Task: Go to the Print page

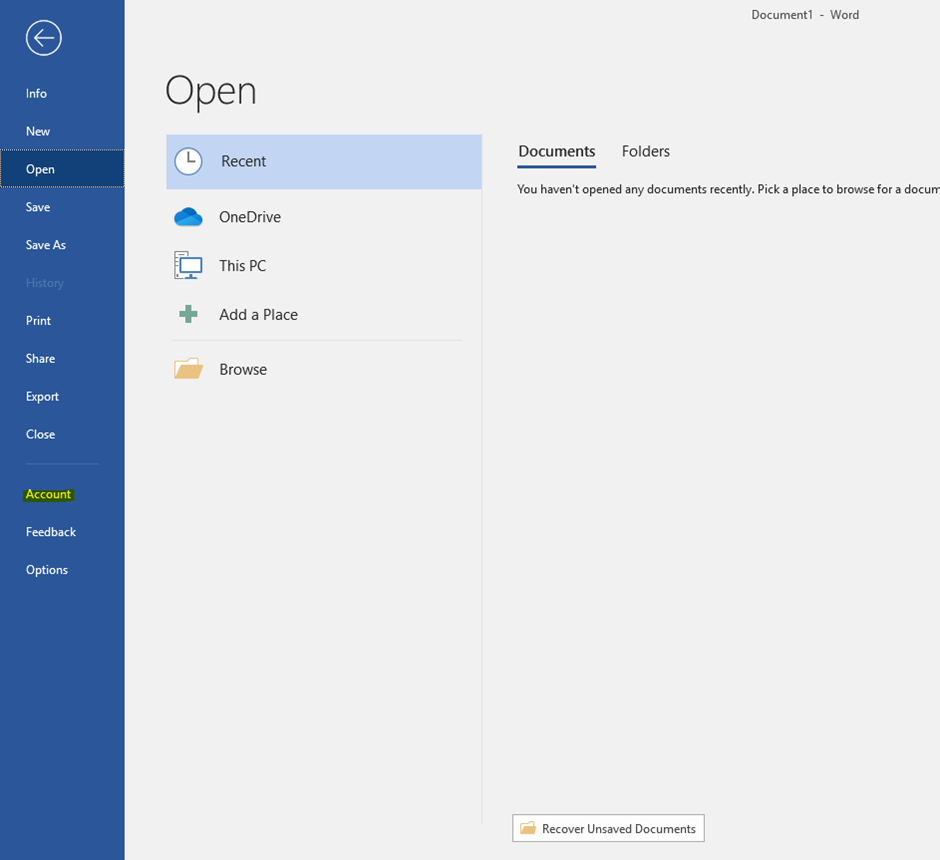Action: pos(39,321)
